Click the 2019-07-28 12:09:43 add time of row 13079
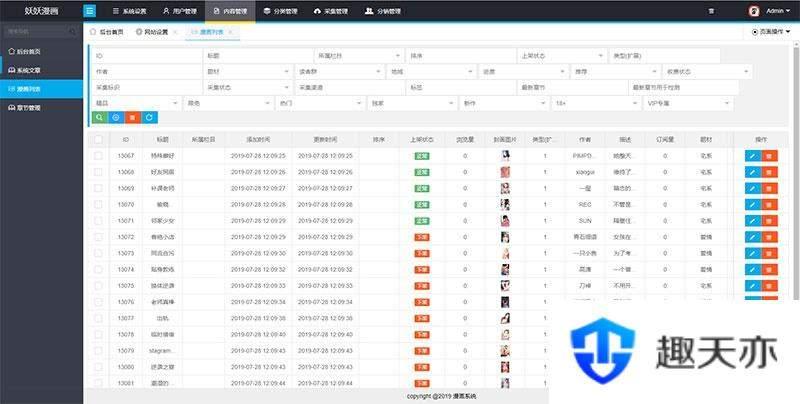 point(258,351)
